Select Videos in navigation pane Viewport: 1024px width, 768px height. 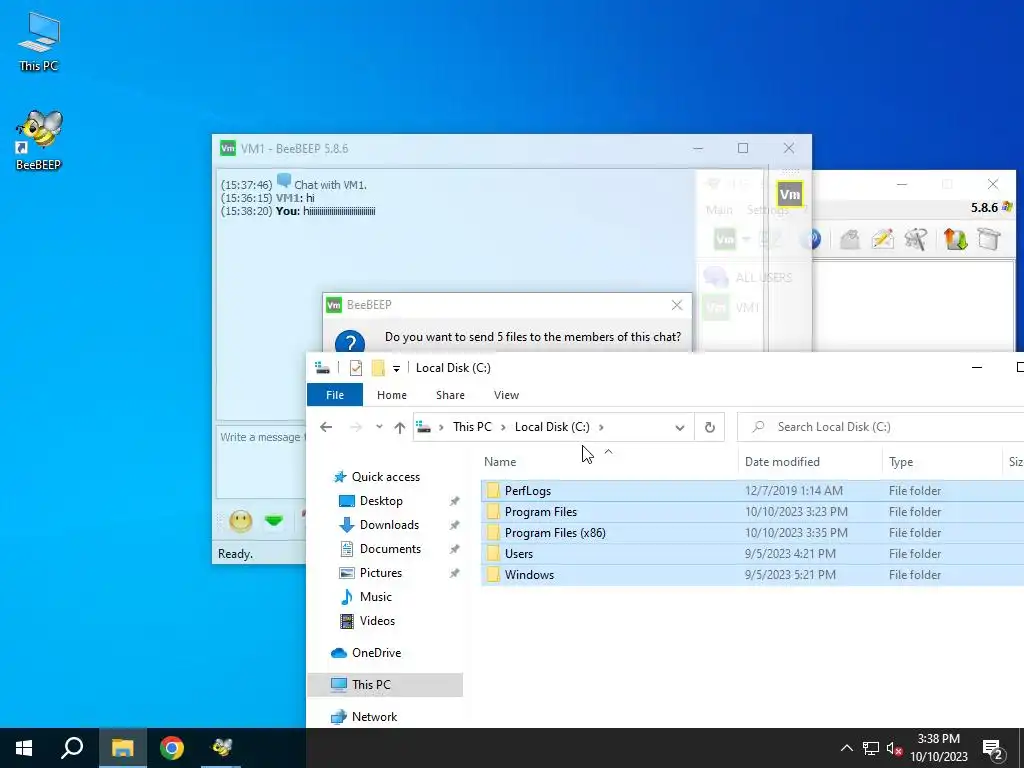pos(377,621)
